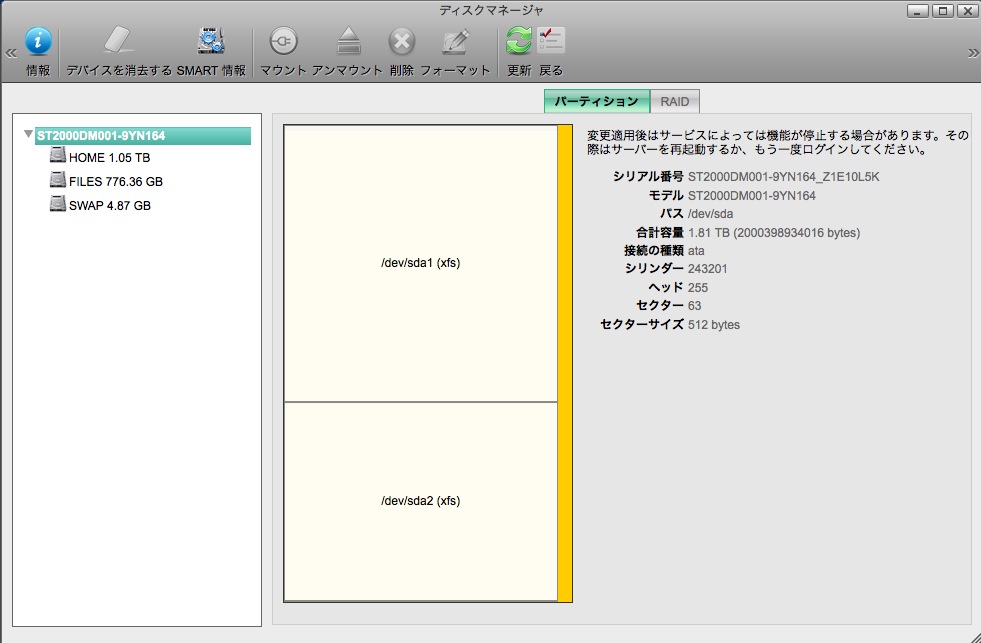Switch to the パーティション tab

pyautogui.click(x=597, y=101)
